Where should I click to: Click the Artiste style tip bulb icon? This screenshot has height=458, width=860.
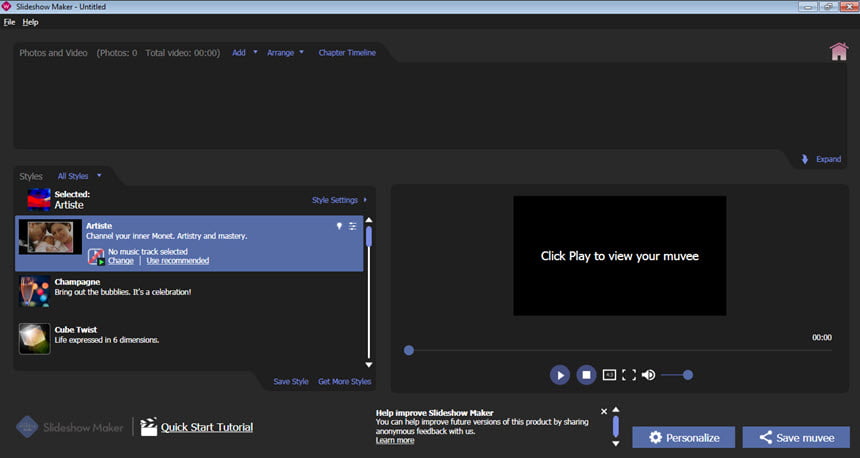(x=339, y=226)
